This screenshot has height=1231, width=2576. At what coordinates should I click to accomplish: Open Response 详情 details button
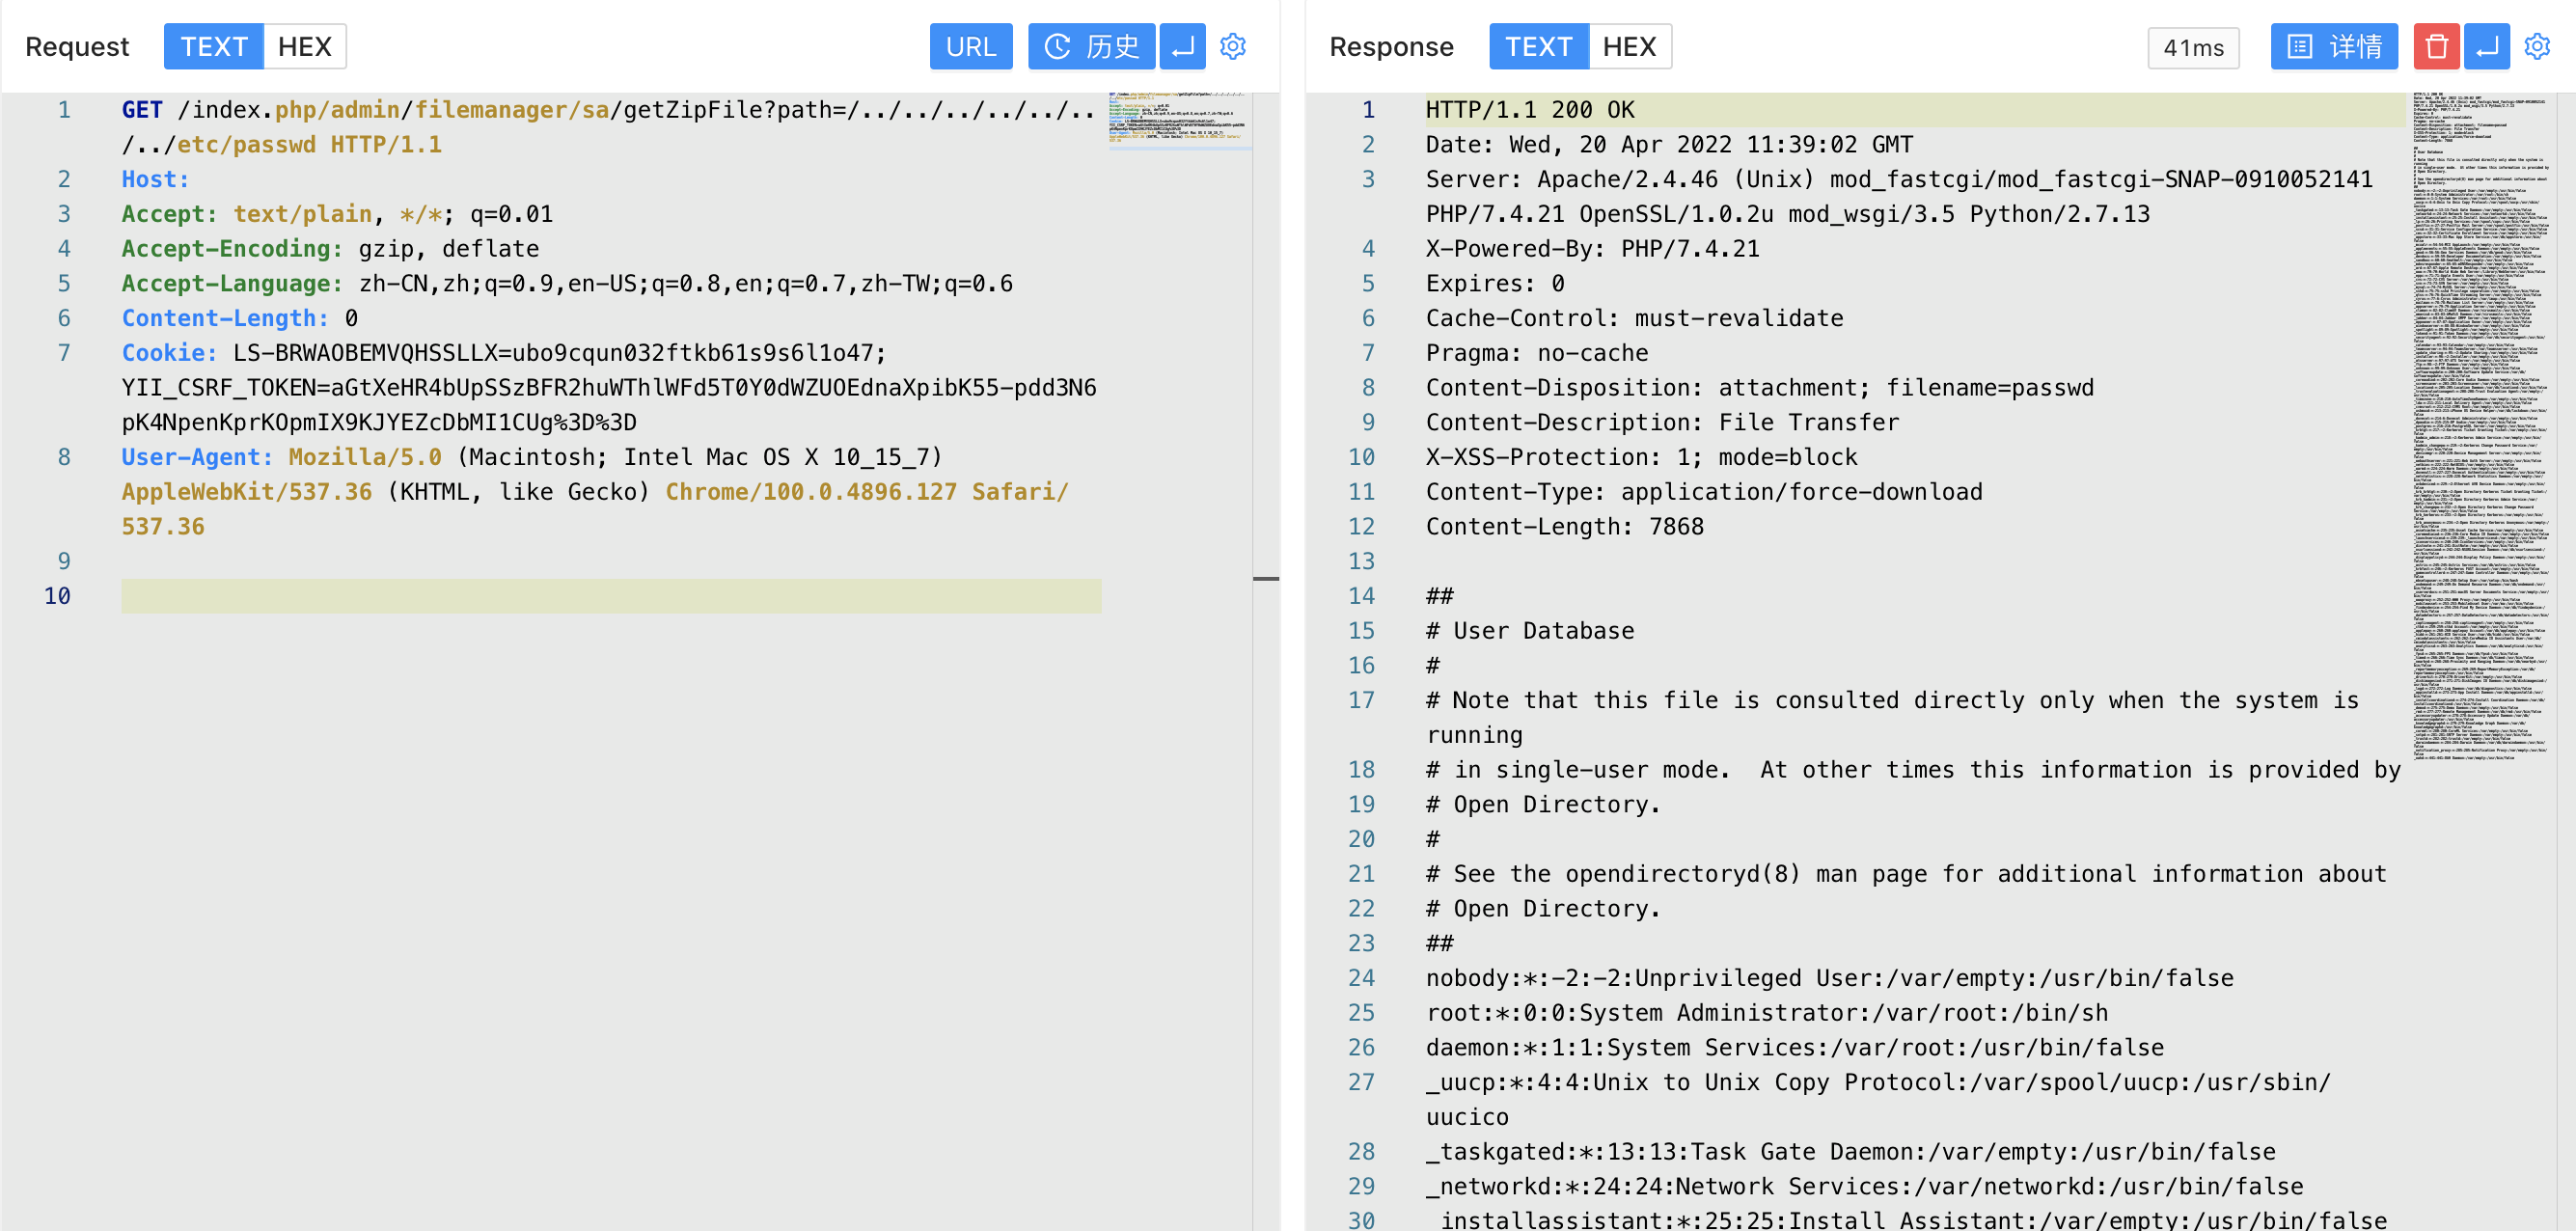point(2333,46)
